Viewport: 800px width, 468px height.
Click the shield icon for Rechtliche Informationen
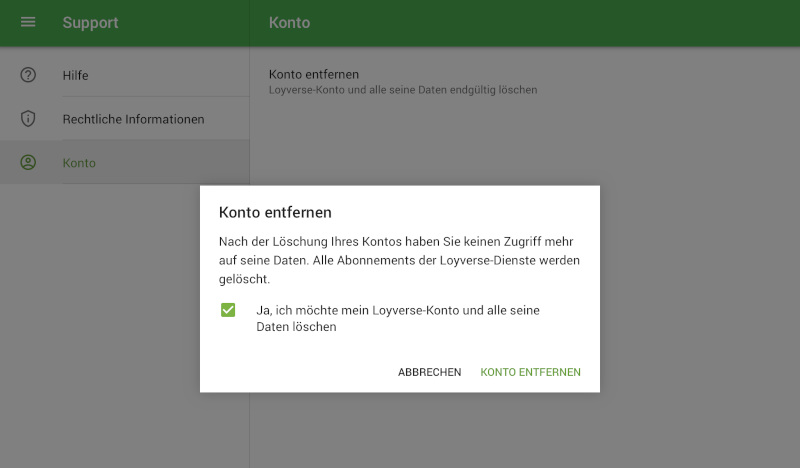28,118
